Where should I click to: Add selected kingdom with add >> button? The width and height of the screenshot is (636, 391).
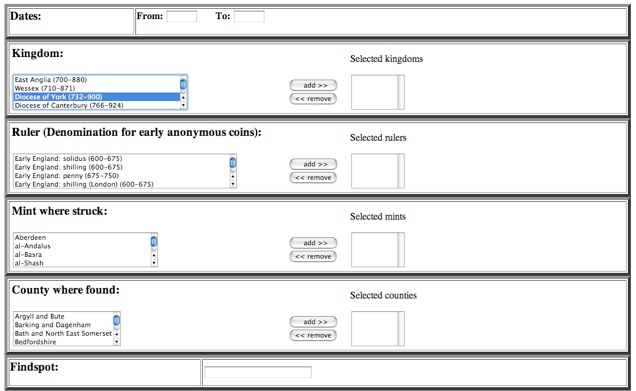point(313,85)
